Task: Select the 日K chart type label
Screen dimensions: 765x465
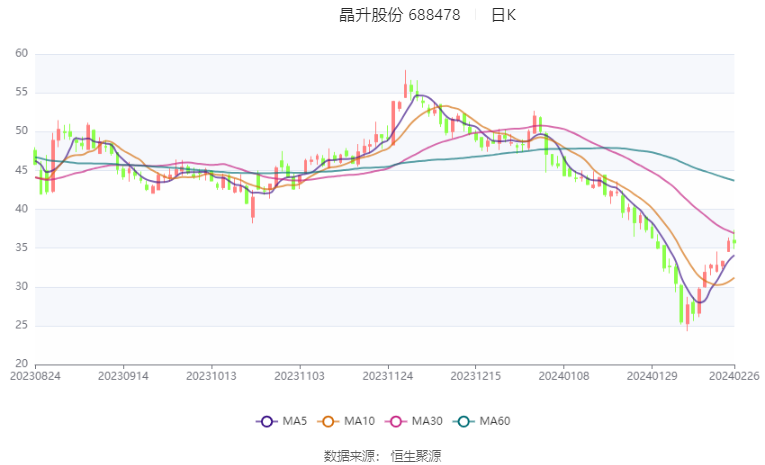Action: 503,15
